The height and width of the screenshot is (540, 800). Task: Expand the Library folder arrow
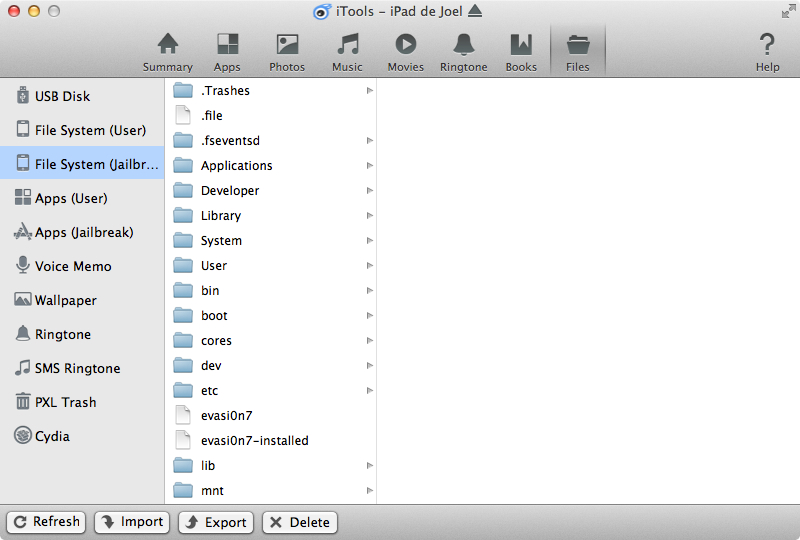[370, 215]
